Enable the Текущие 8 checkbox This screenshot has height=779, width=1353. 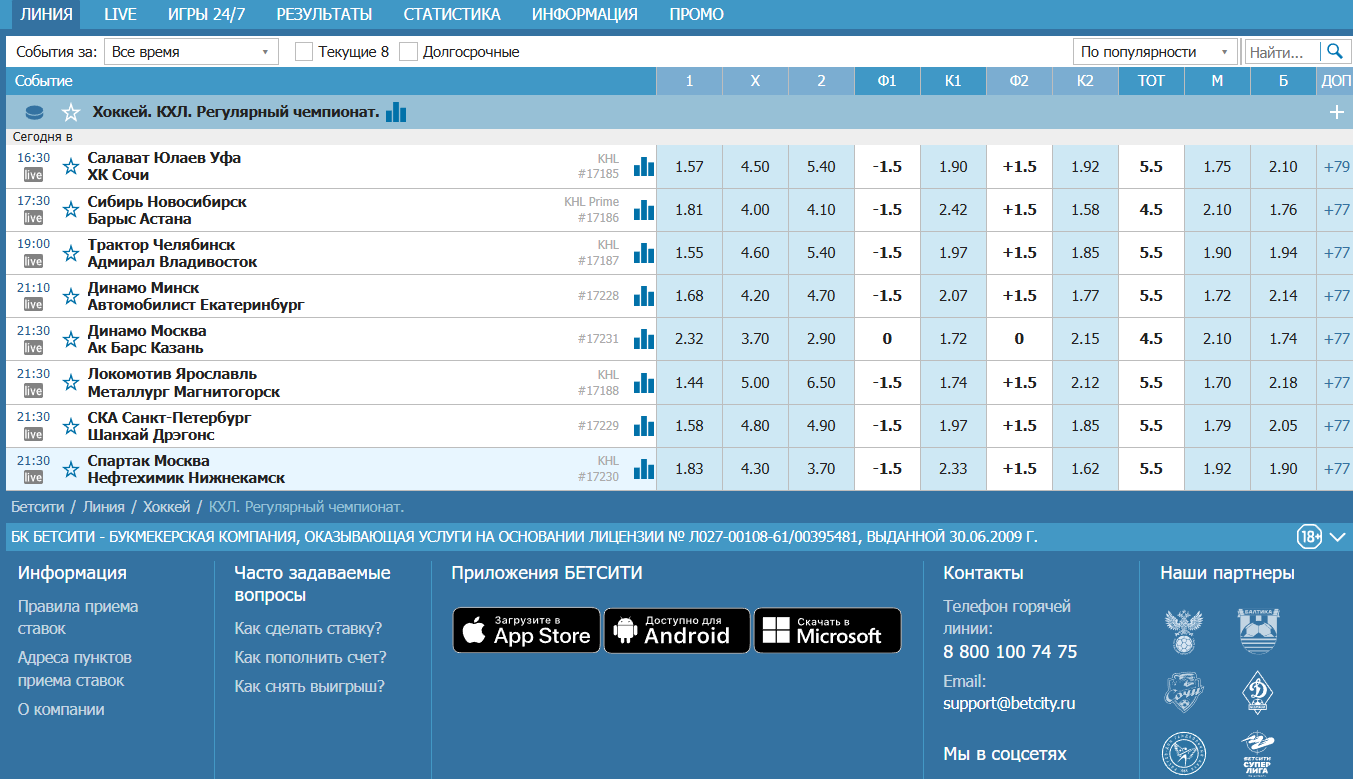(304, 52)
